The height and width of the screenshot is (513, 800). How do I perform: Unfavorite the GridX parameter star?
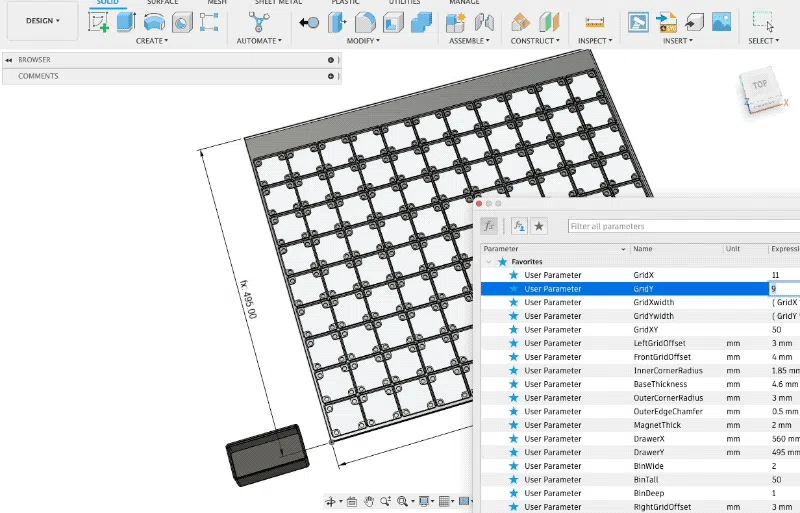click(x=514, y=274)
